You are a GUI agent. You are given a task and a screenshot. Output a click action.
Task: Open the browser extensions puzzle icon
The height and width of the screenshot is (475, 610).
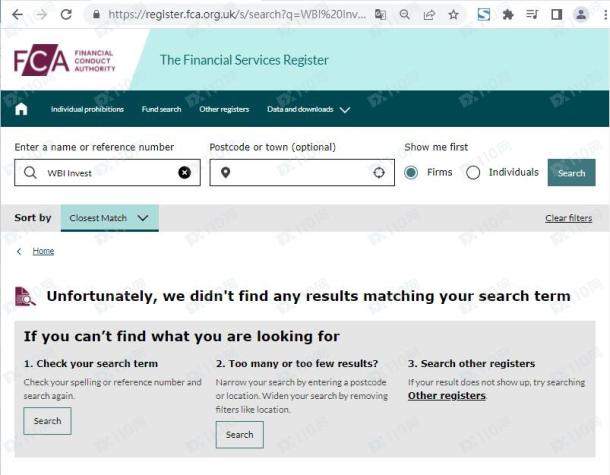(x=508, y=15)
